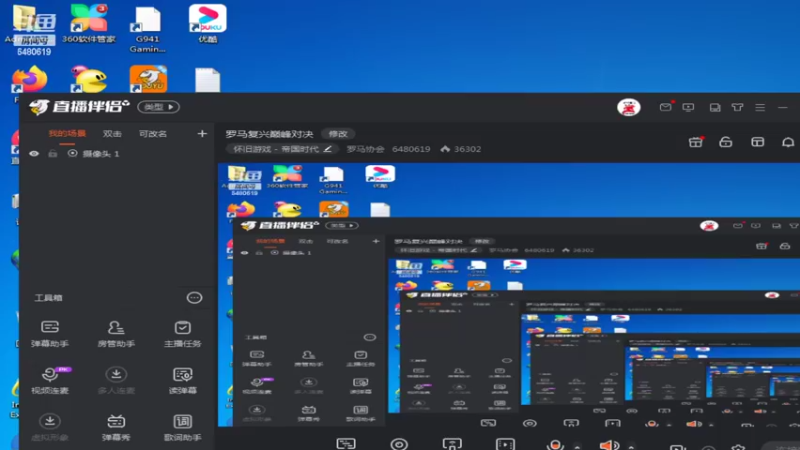Click the 修改 button beside the stream title
The width and height of the screenshot is (800, 450).
(338, 134)
